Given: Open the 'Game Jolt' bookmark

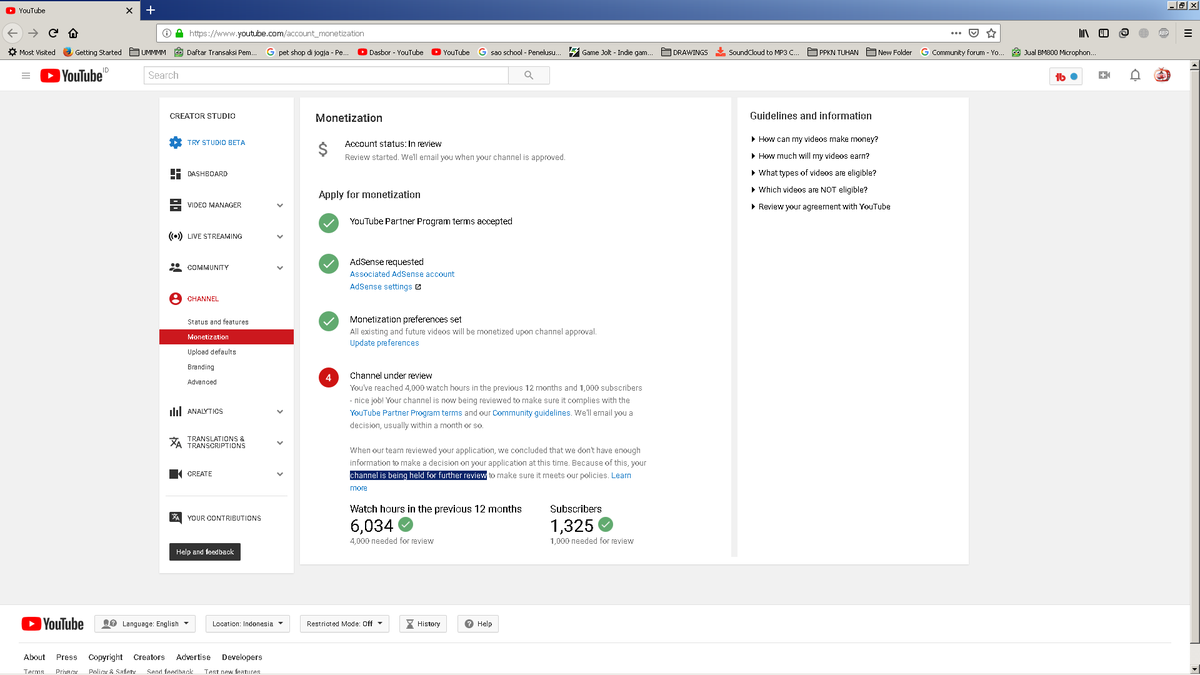Looking at the screenshot, I should [611, 52].
